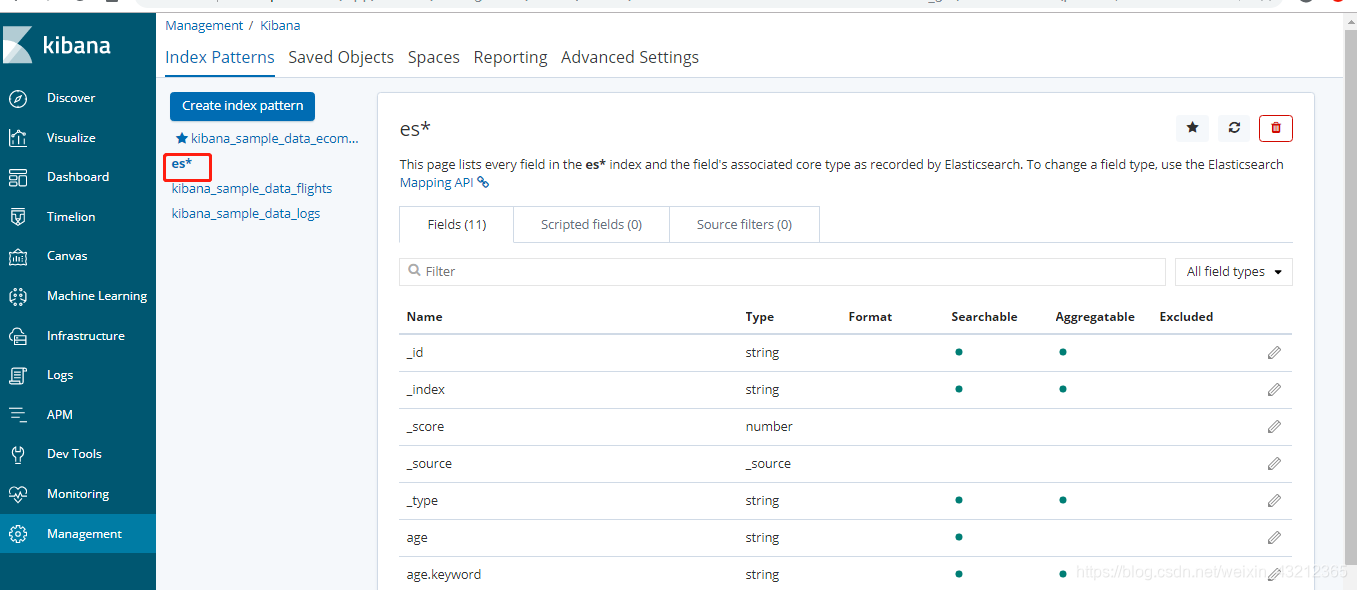Open kibana_sample_data_flights index pattern

coord(252,188)
